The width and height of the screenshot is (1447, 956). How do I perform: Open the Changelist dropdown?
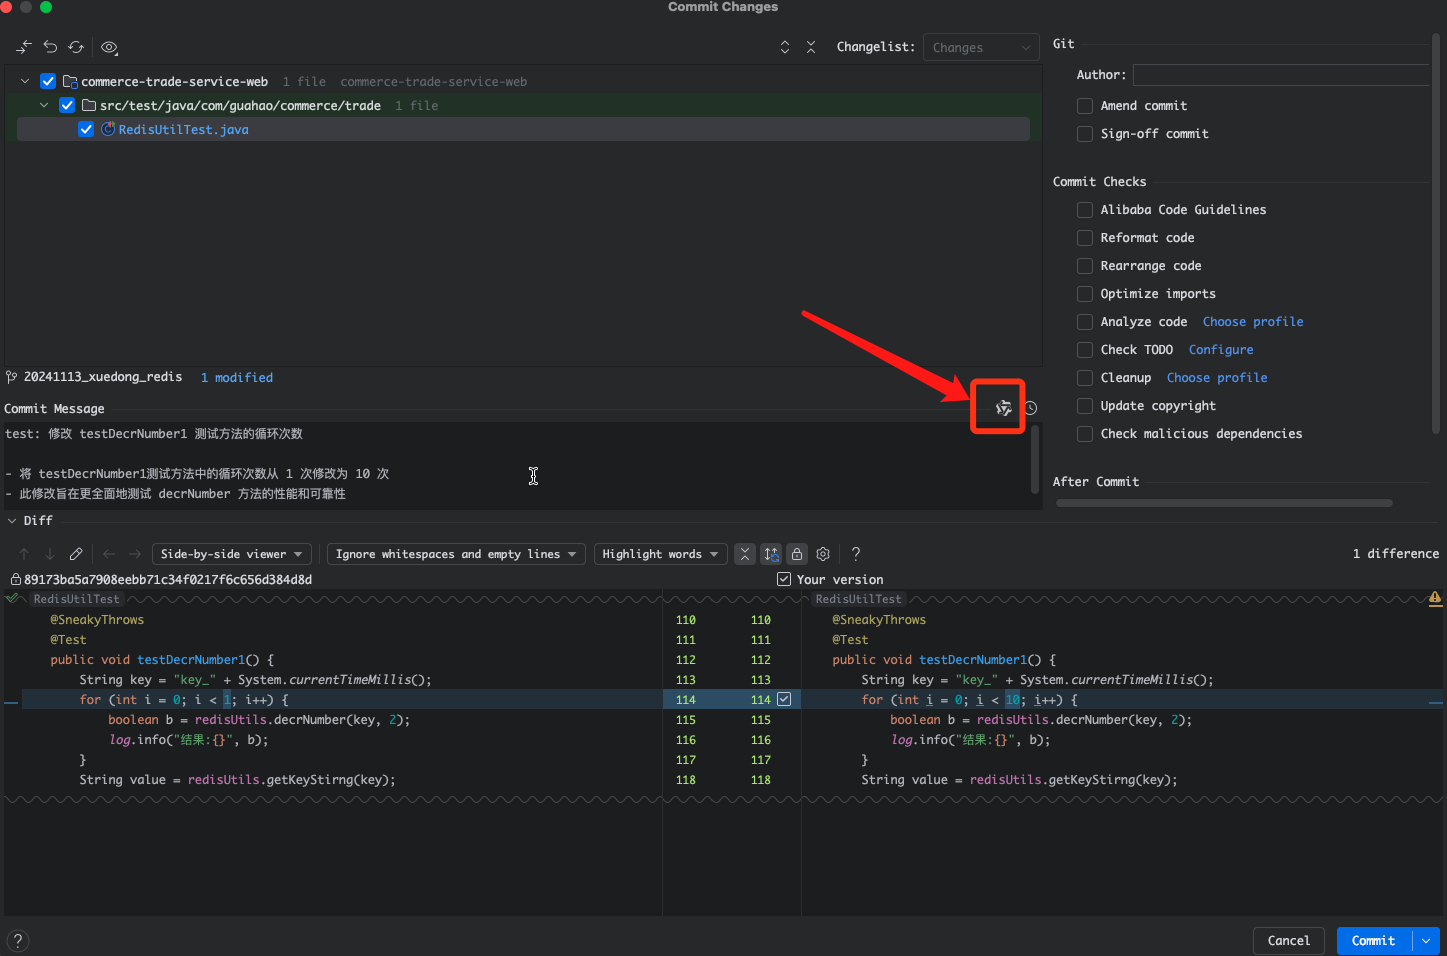pos(981,47)
